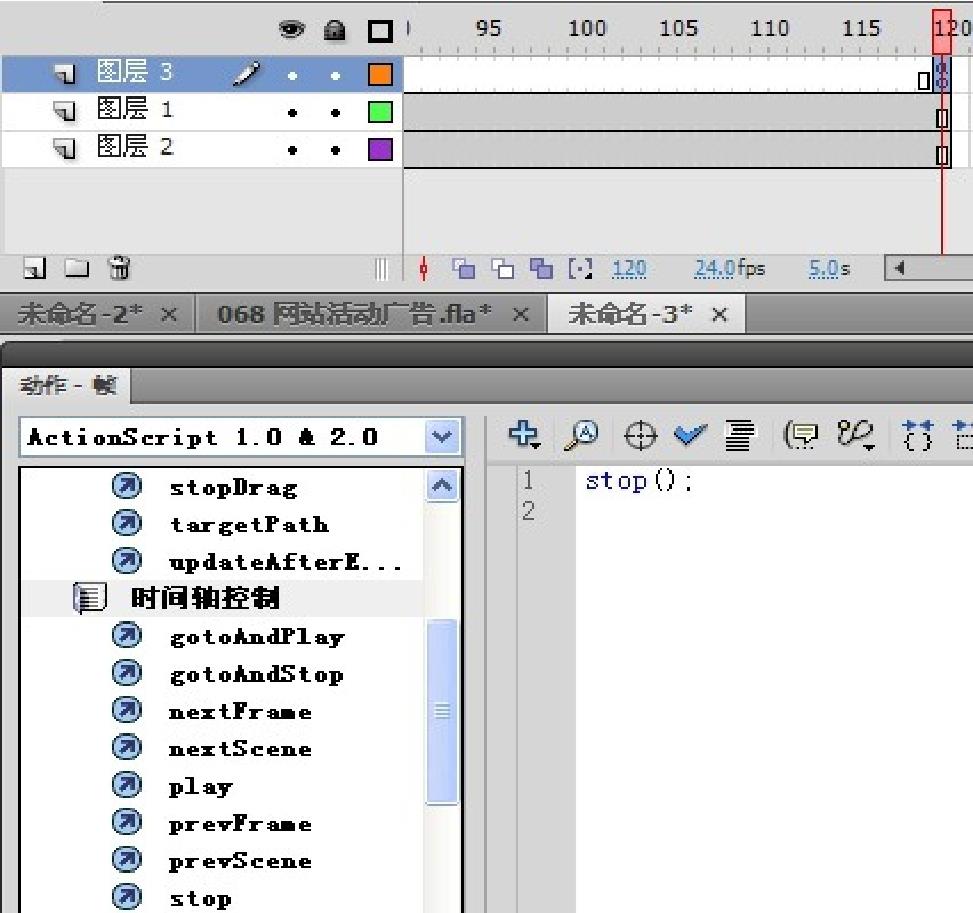
Task: Click insert target path crosshair icon
Action: coord(640,434)
